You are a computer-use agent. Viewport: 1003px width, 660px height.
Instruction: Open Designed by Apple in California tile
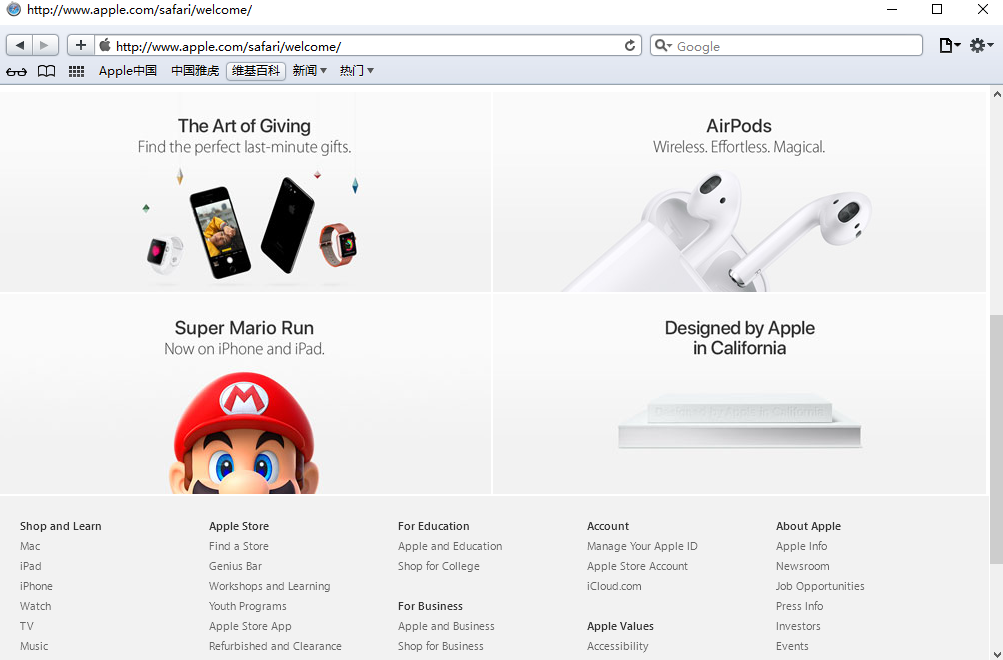click(739, 393)
